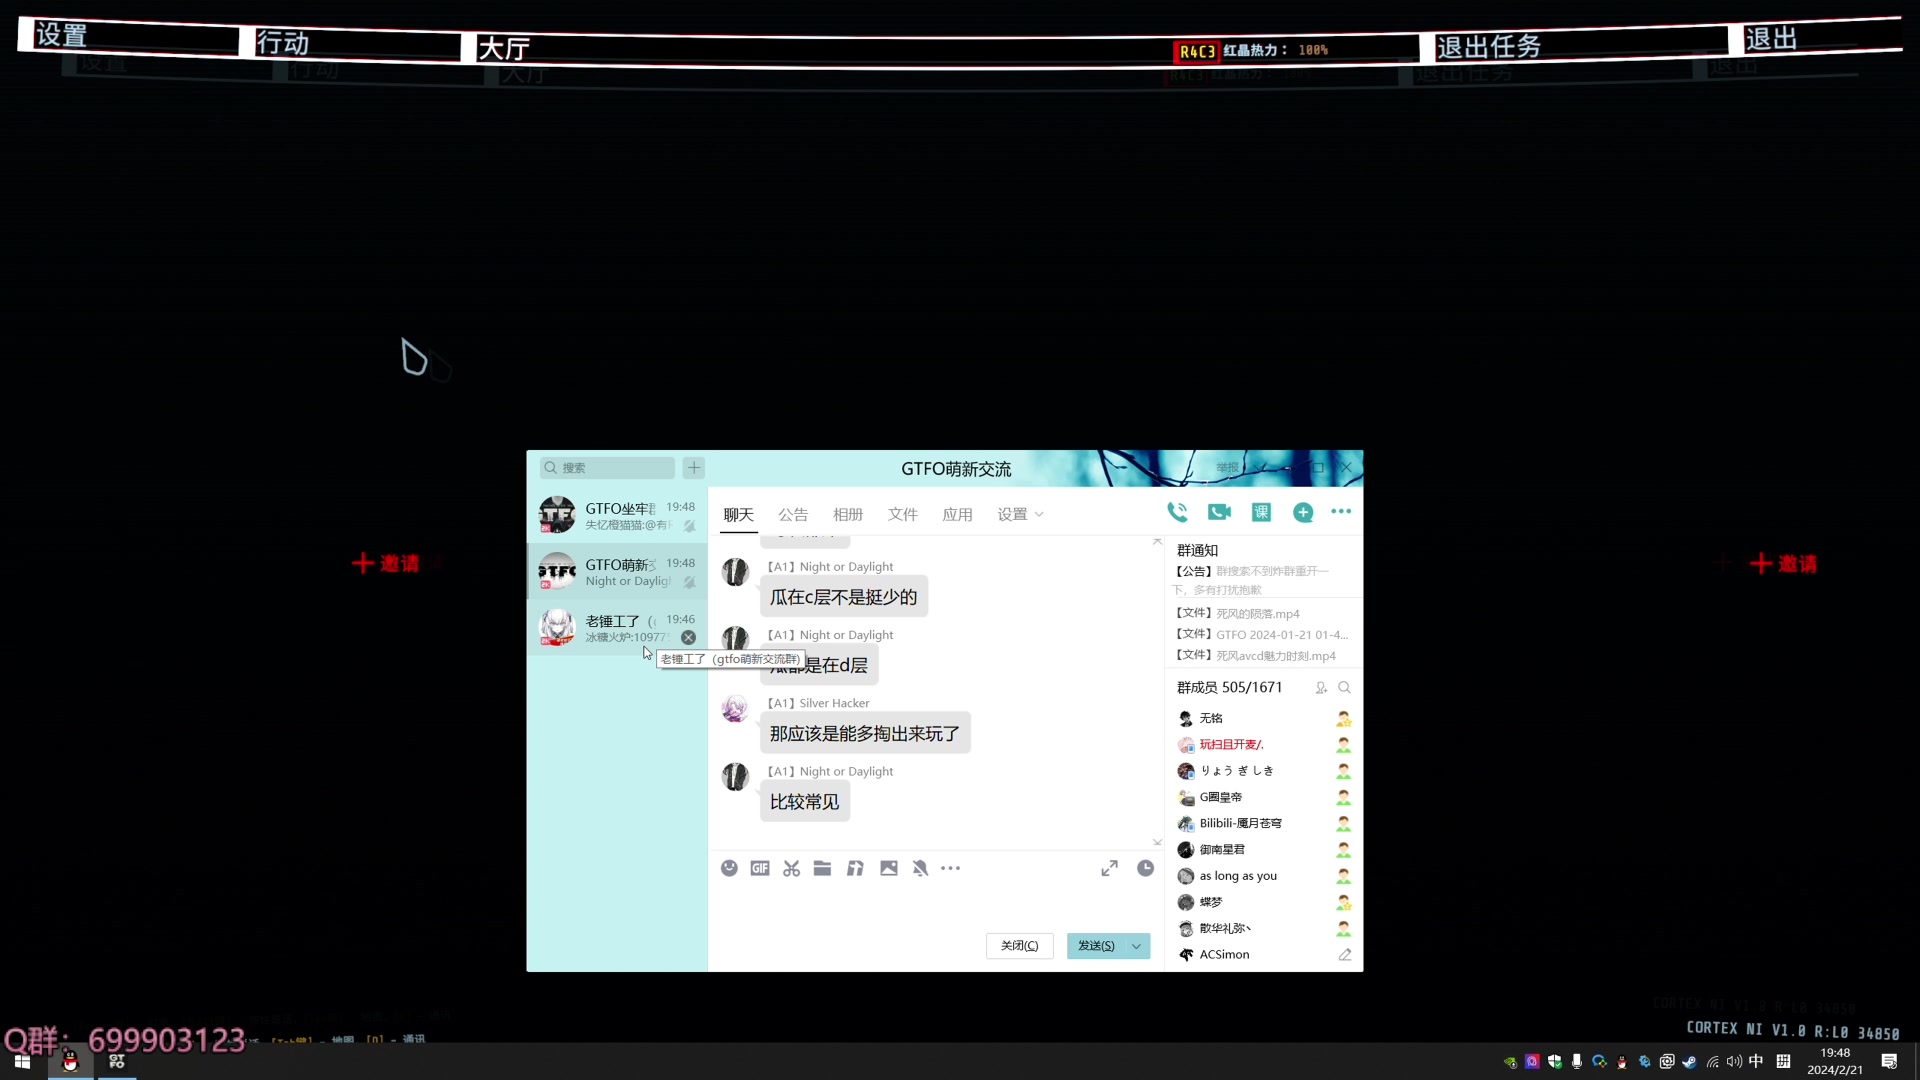Click message 那应该是能多掏出来玩了

click(x=864, y=734)
